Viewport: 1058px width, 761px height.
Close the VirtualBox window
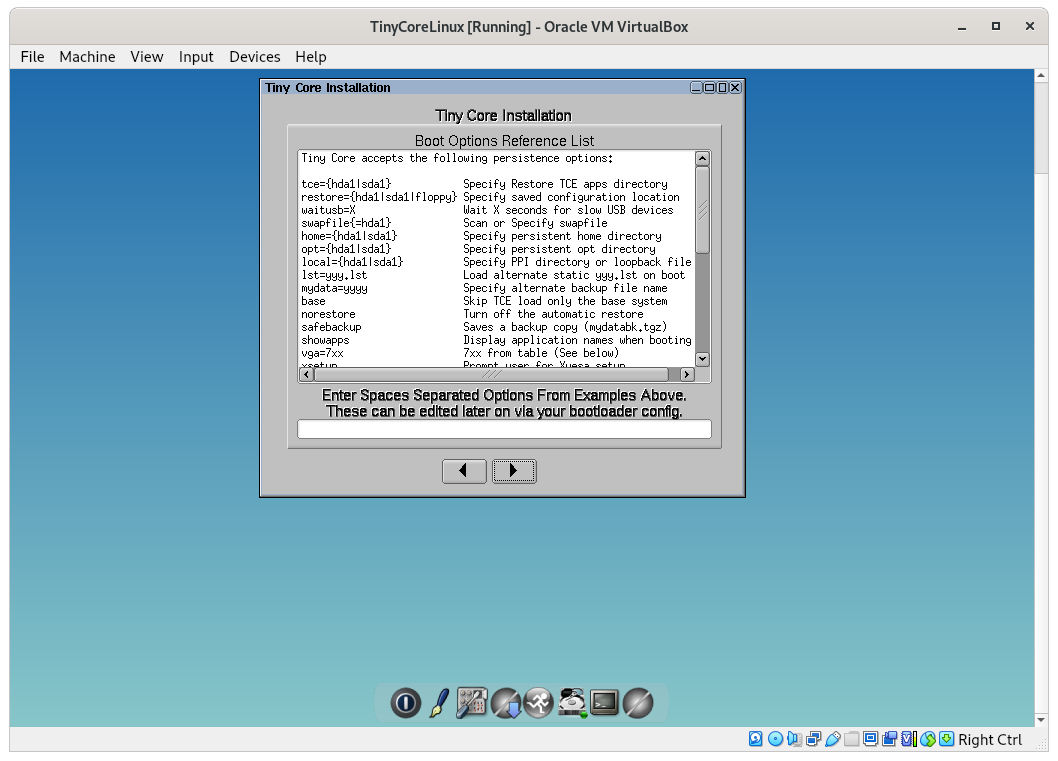coord(1030,26)
